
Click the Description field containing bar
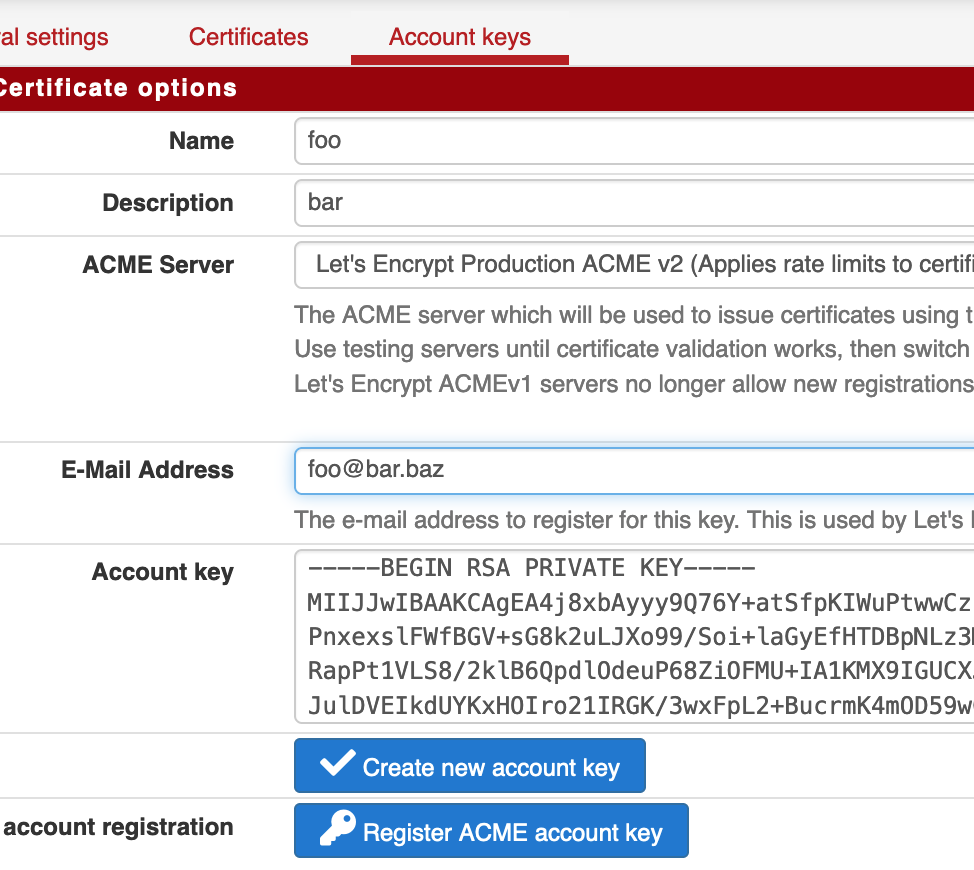(x=634, y=203)
